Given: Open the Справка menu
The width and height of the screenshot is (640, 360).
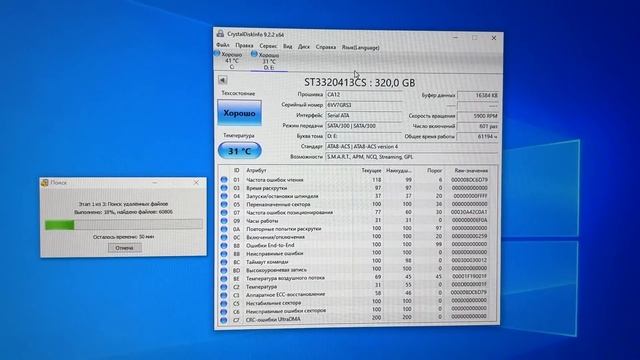Looking at the screenshot, I should click(x=326, y=47).
